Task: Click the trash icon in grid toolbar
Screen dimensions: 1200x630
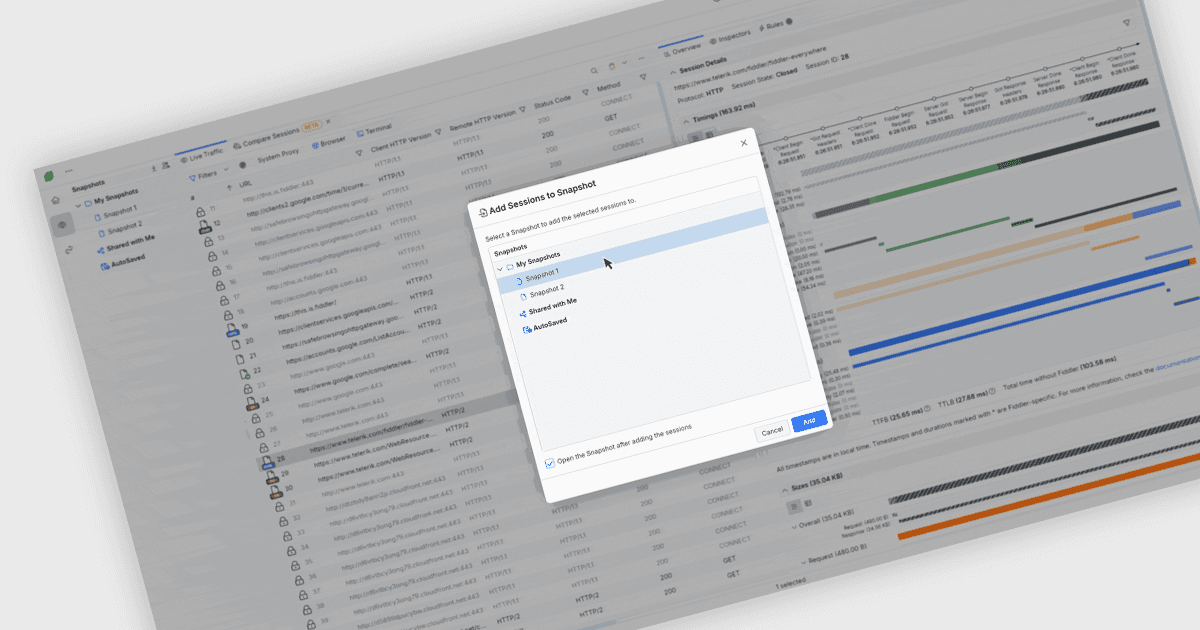Action: [x=612, y=66]
